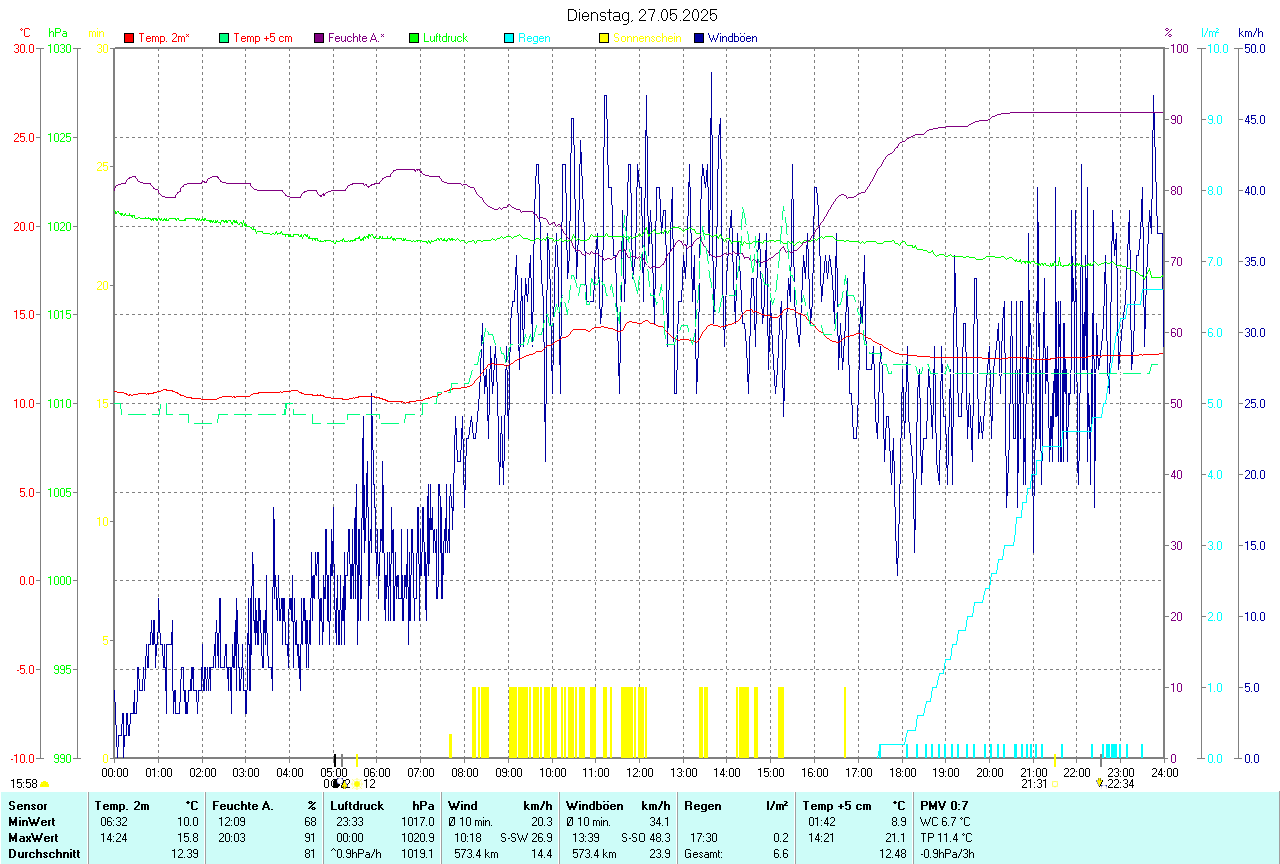This screenshot has height=864, width=1280.
Task: Click the 12.39 average temperature value
Action: click(x=186, y=853)
